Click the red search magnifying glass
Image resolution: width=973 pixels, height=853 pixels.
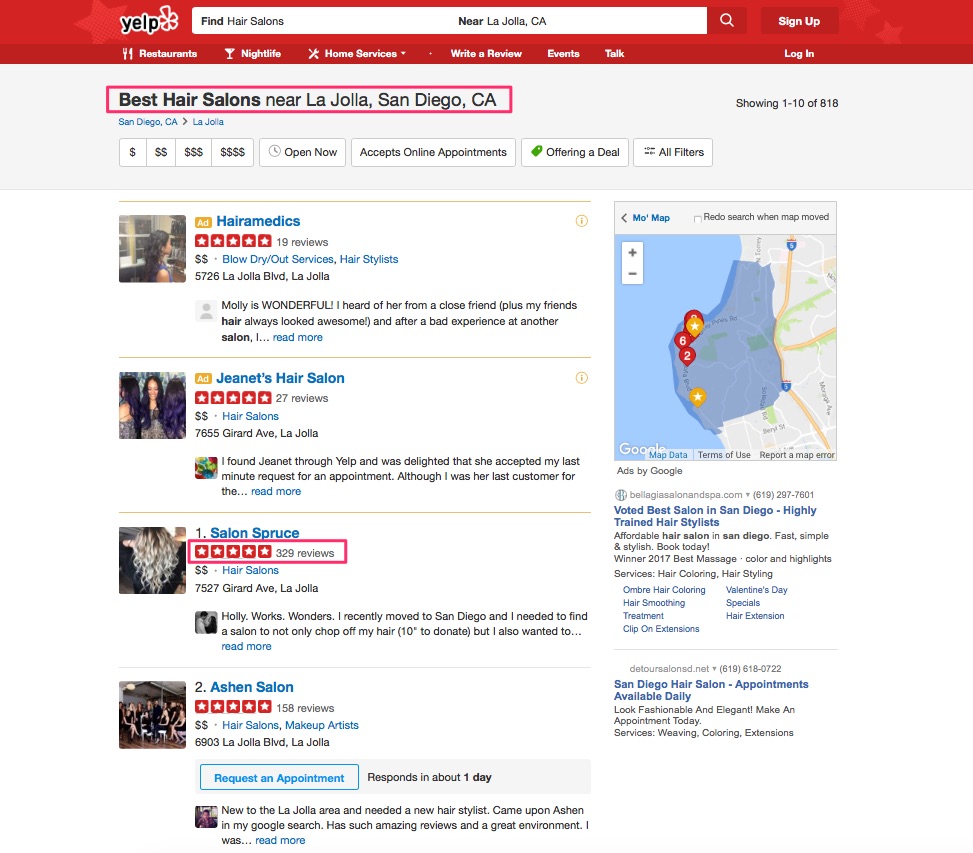point(727,19)
